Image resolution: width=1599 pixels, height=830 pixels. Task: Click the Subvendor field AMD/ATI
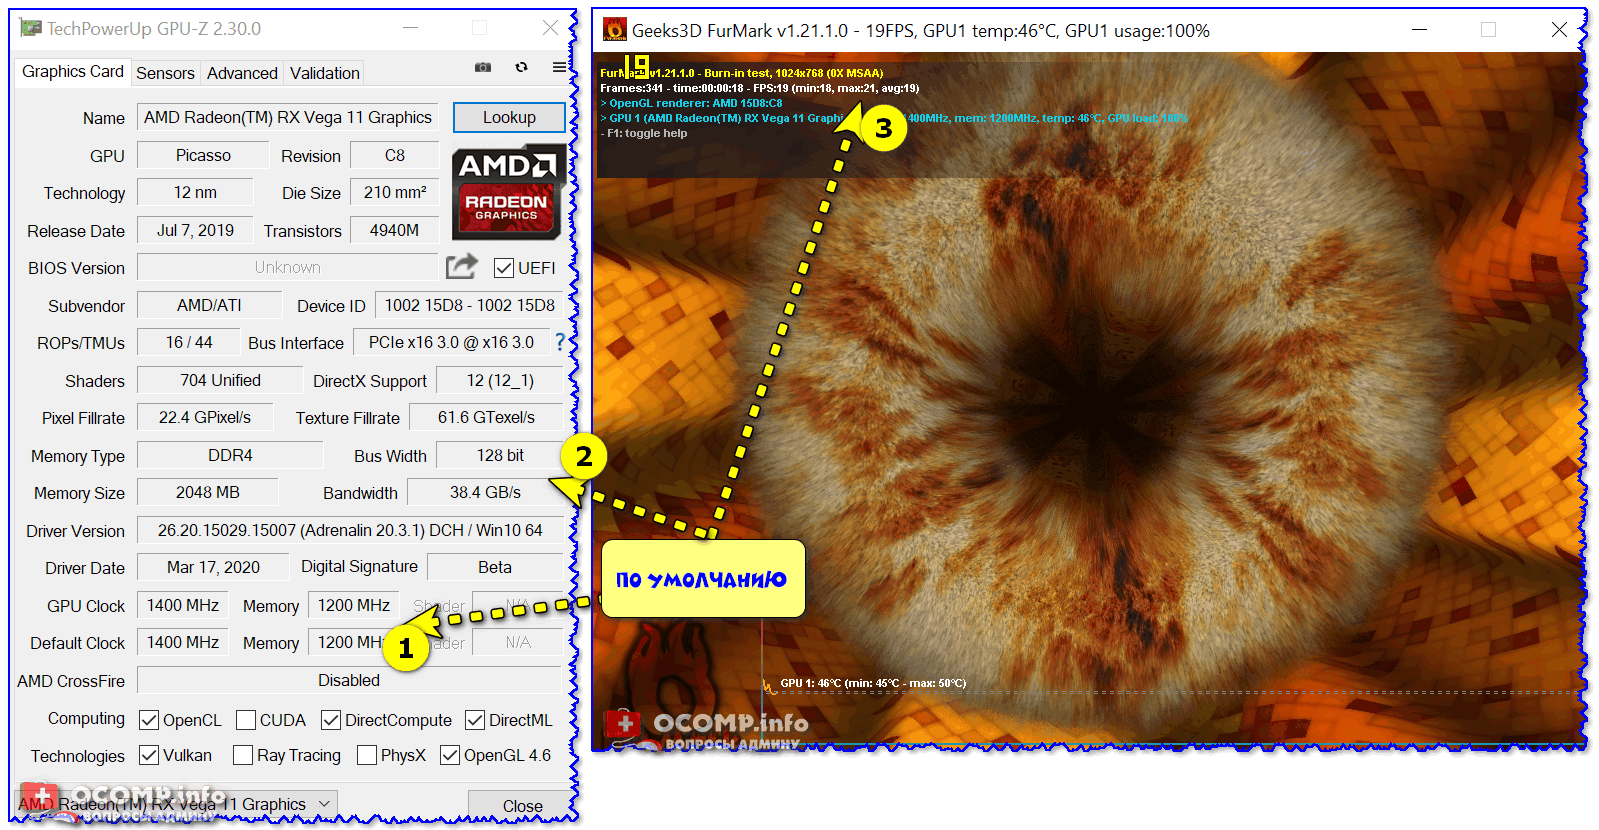tap(209, 305)
